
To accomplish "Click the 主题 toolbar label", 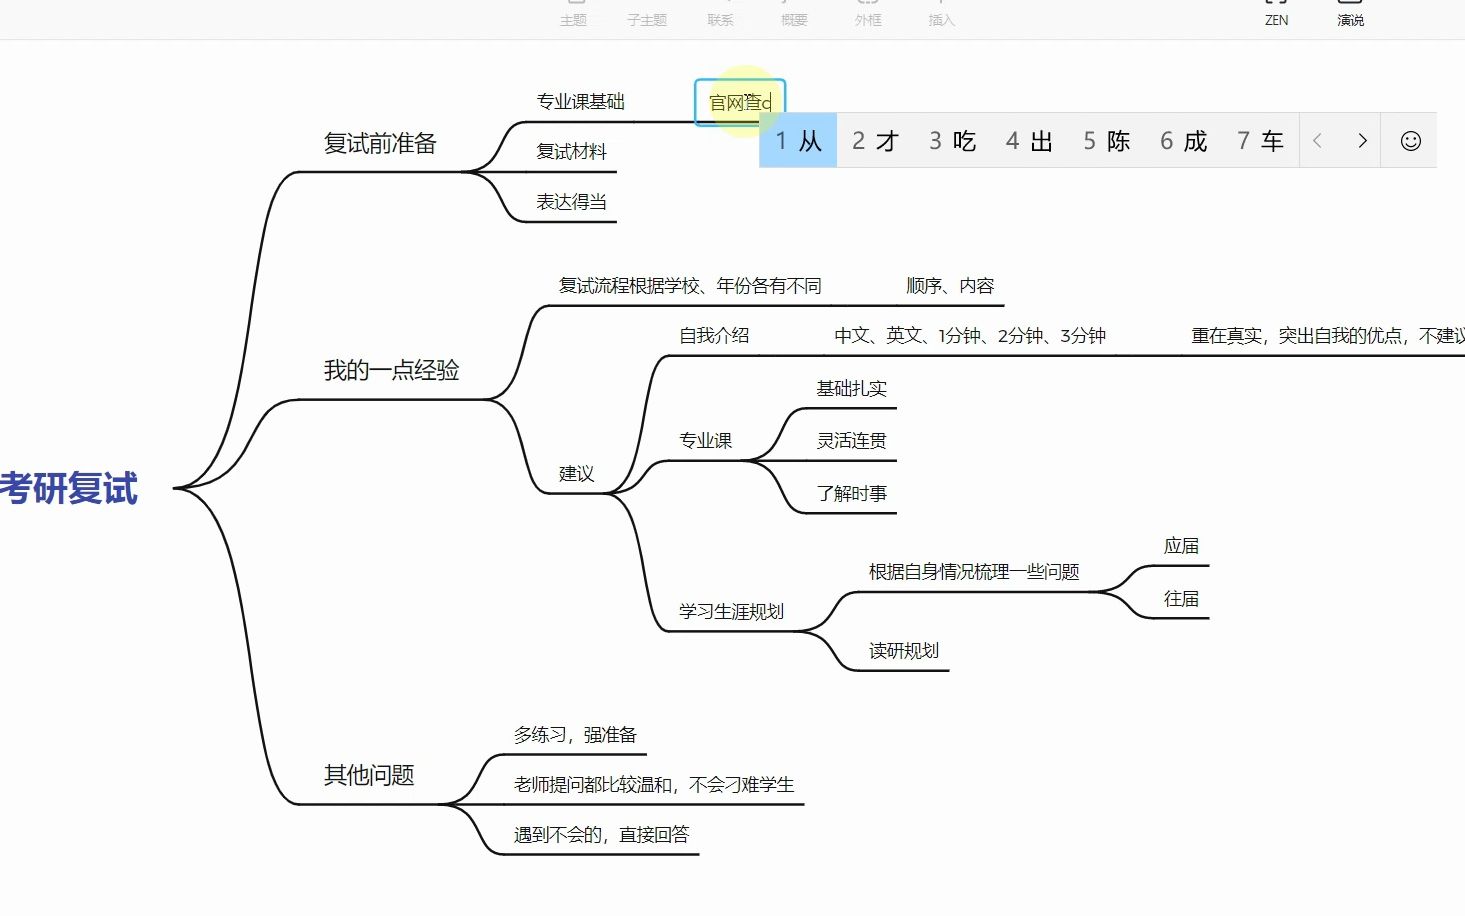I will coord(573,20).
